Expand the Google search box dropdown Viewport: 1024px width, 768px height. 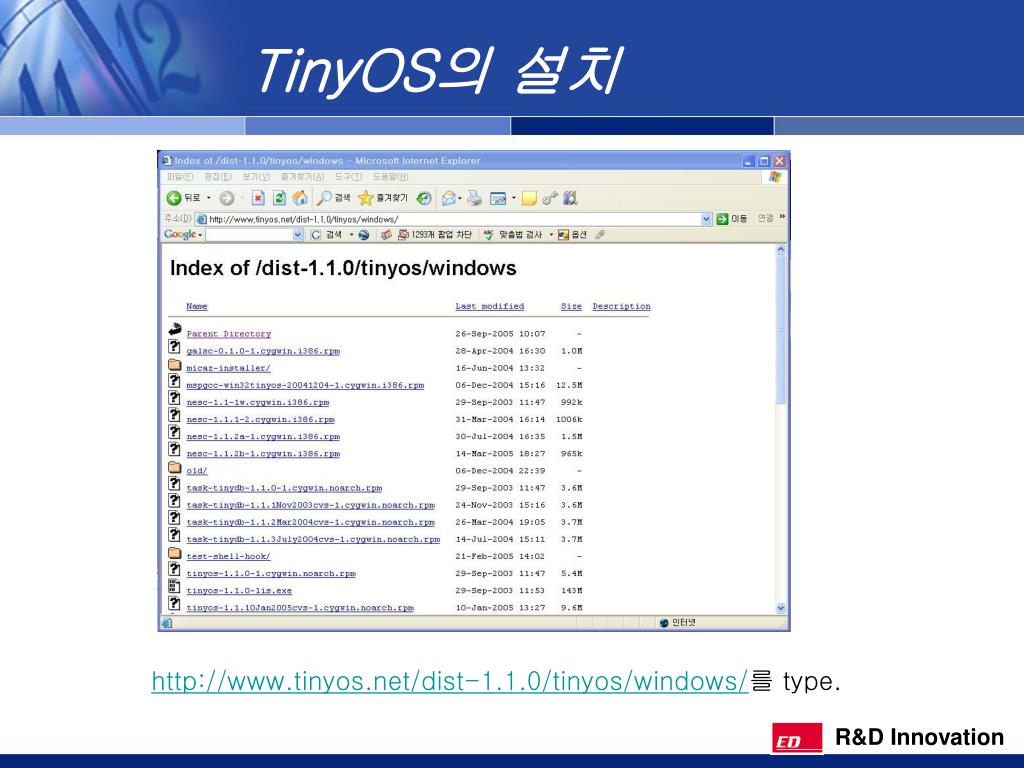(298, 235)
